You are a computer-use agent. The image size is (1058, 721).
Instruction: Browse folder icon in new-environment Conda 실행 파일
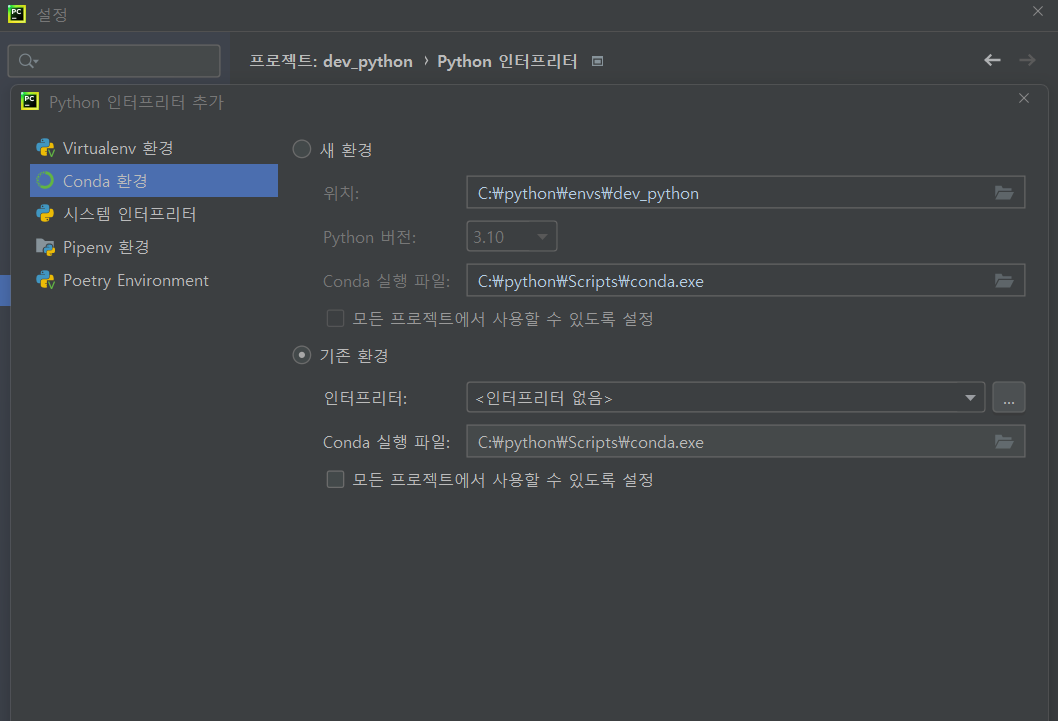[x=1004, y=281]
